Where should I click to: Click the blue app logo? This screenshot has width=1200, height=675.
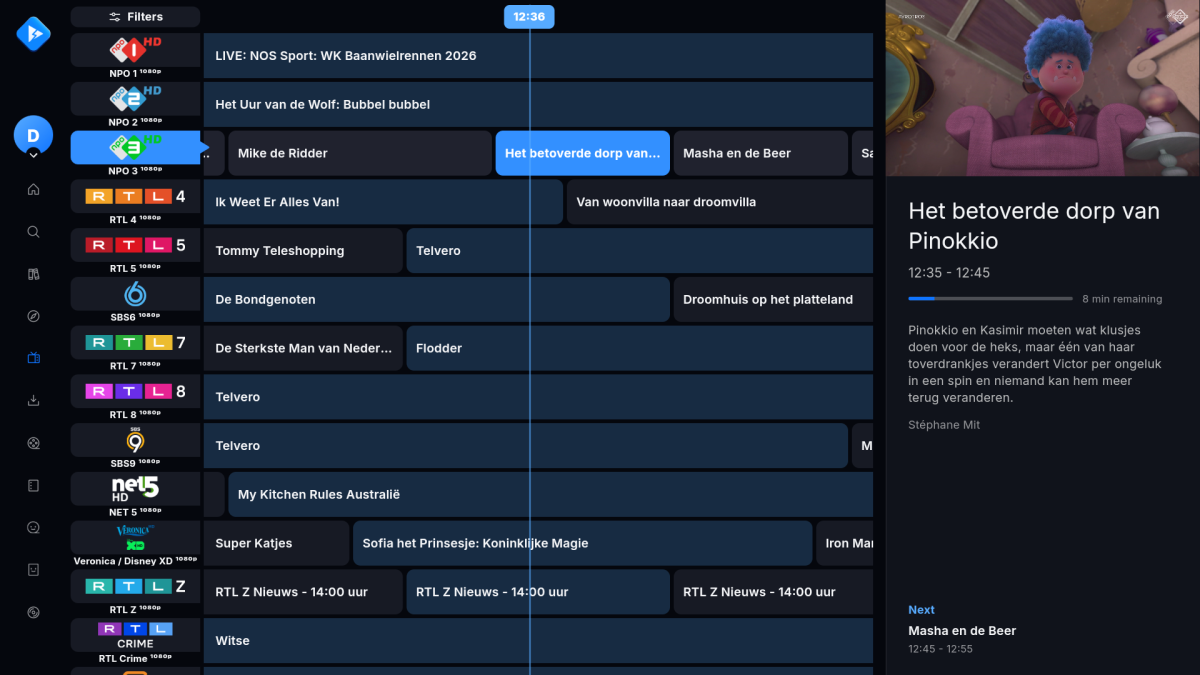[33, 35]
